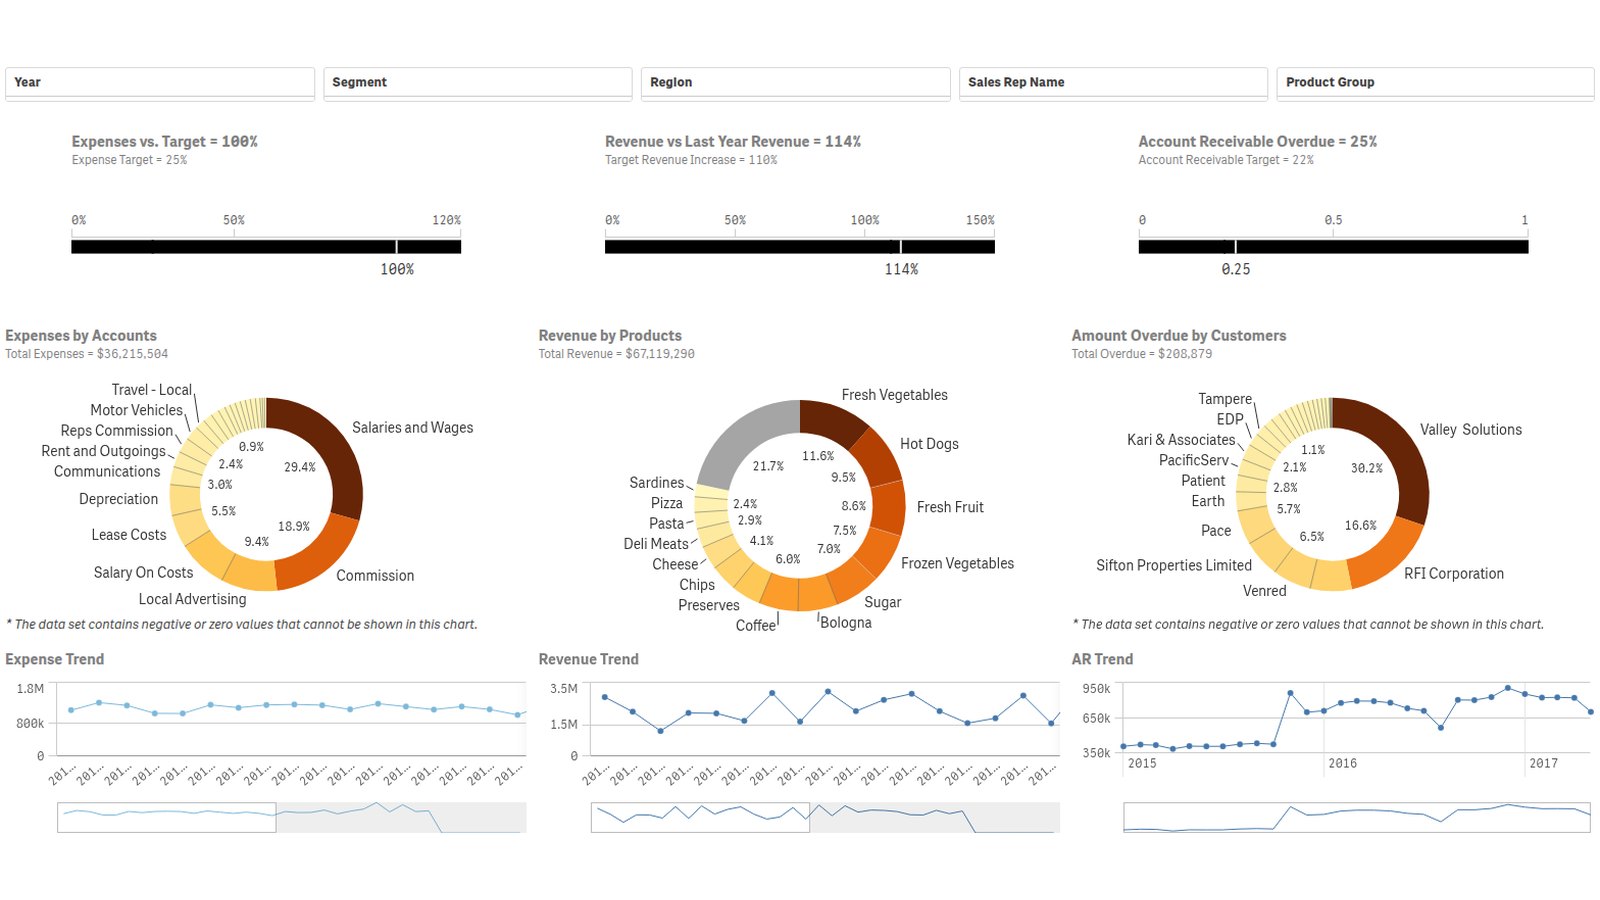Click the Account Receivable Overdue gauge bar
The width and height of the screenshot is (1600, 900).
1333,246
